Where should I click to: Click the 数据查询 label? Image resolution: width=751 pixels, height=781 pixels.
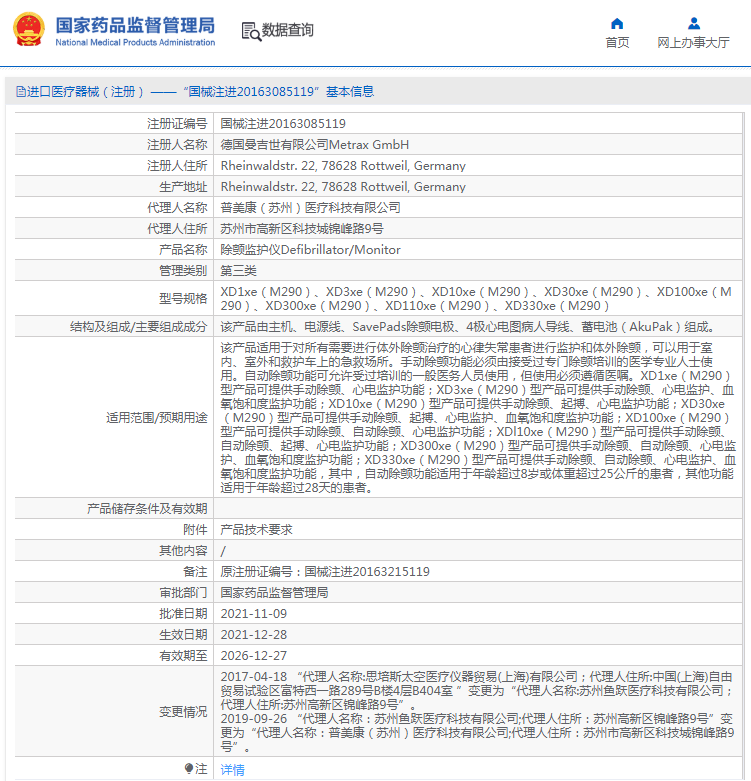point(288,31)
